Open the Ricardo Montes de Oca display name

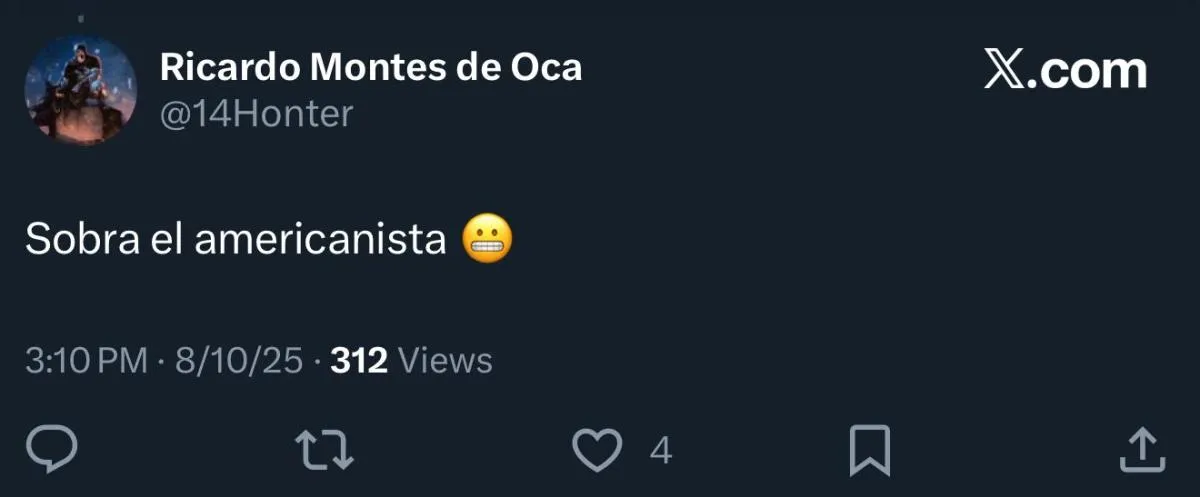coord(371,67)
